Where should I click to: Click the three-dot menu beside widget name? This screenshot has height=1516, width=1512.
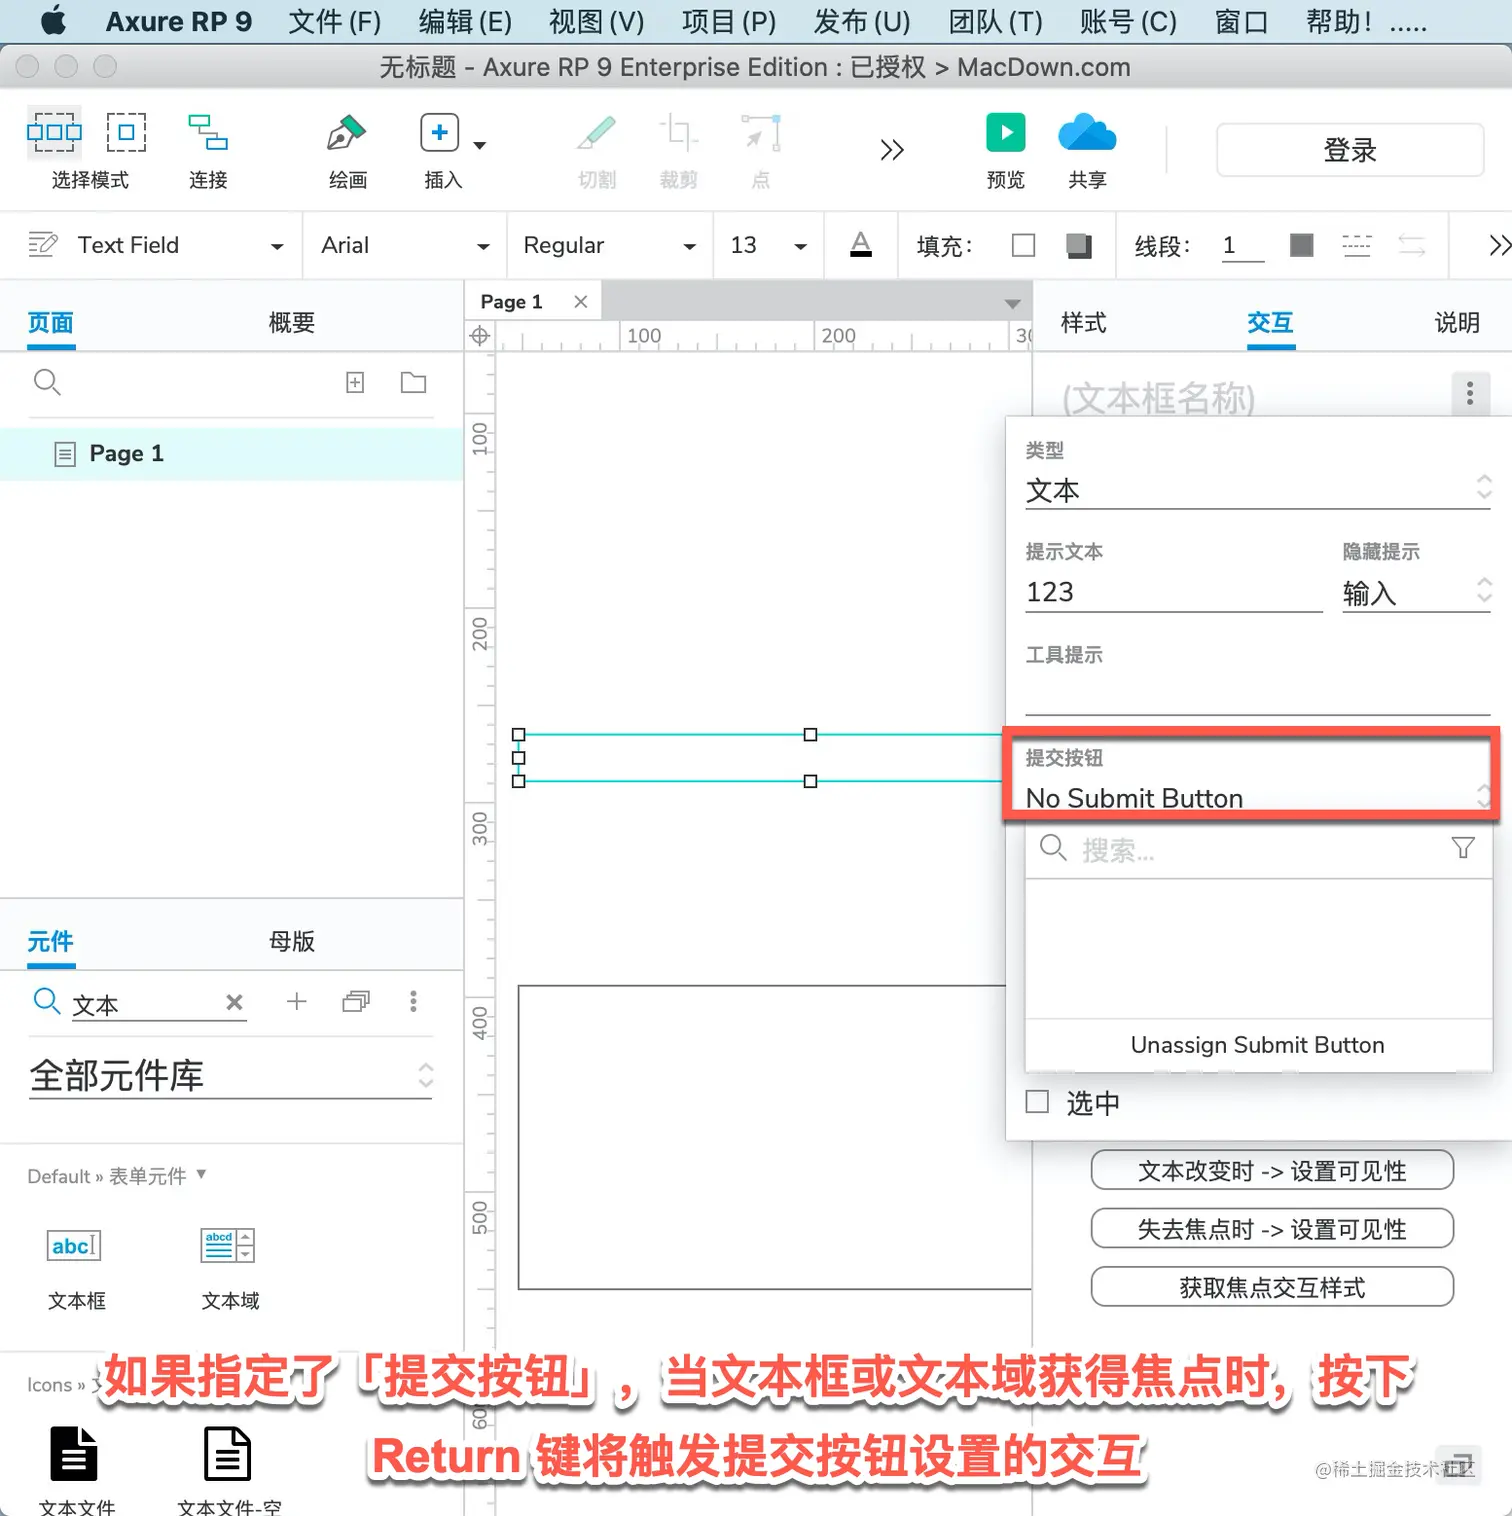pyautogui.click(x=1470, y=394)
